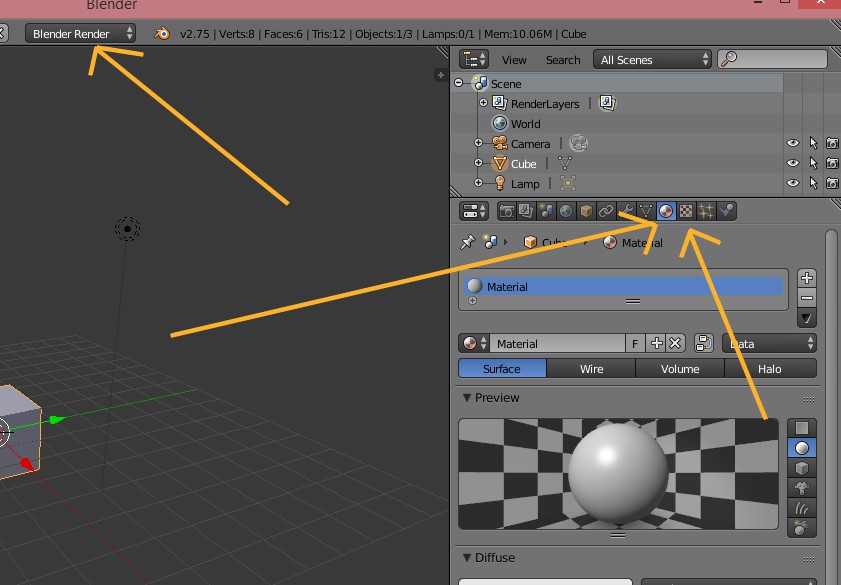Open material link Data dropdown
This screenshot has height=585, width=841.
(770, 343)
